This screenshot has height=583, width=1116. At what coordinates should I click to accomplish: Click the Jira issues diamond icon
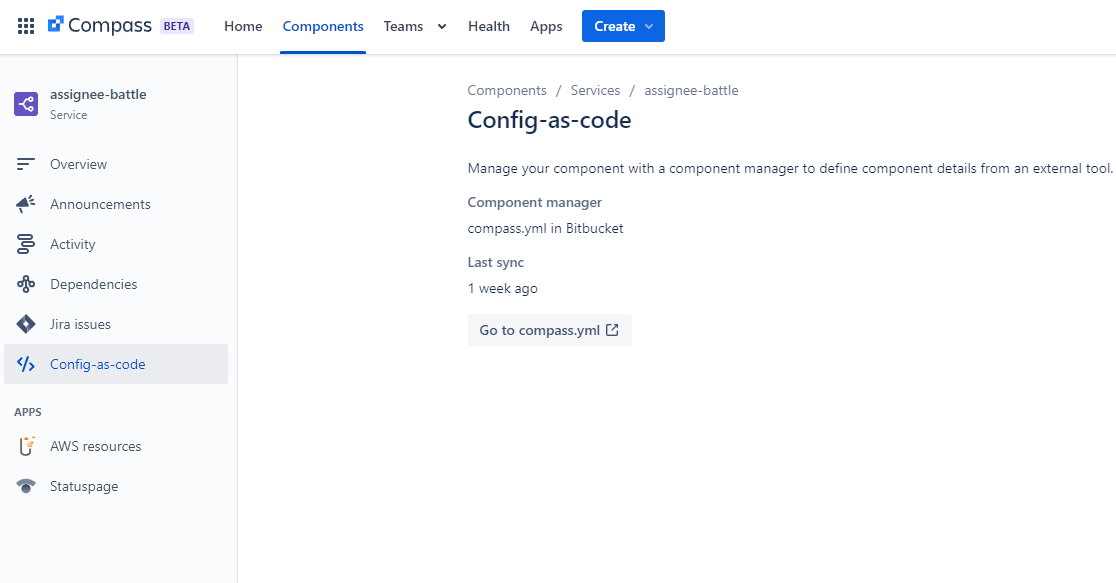[x=26, y=324]
